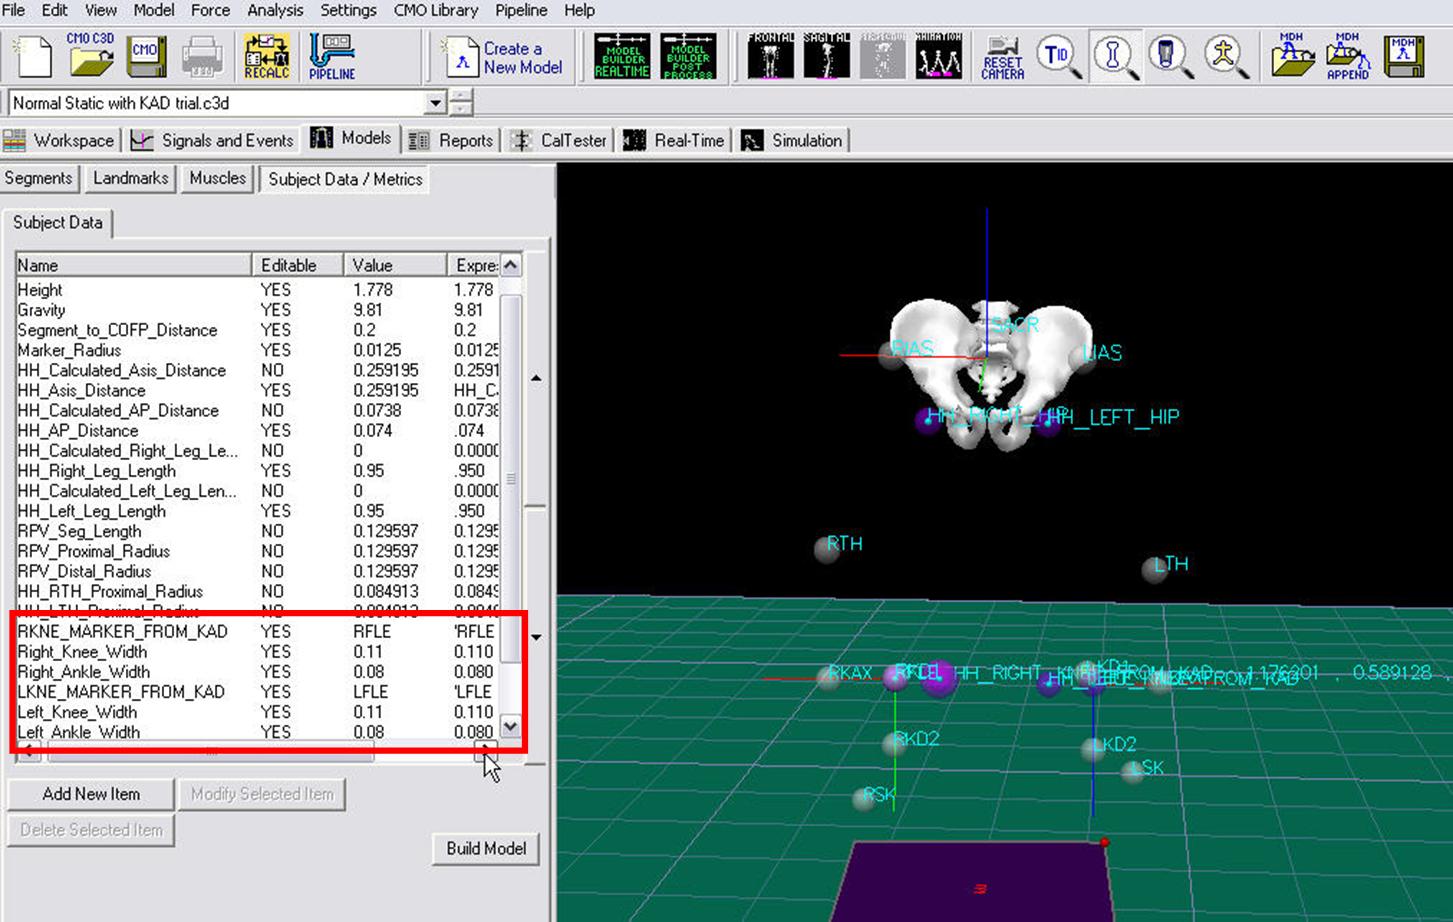Open the Model menu
The height and width of the screenshot is (922, 1453).
point(153,10)
